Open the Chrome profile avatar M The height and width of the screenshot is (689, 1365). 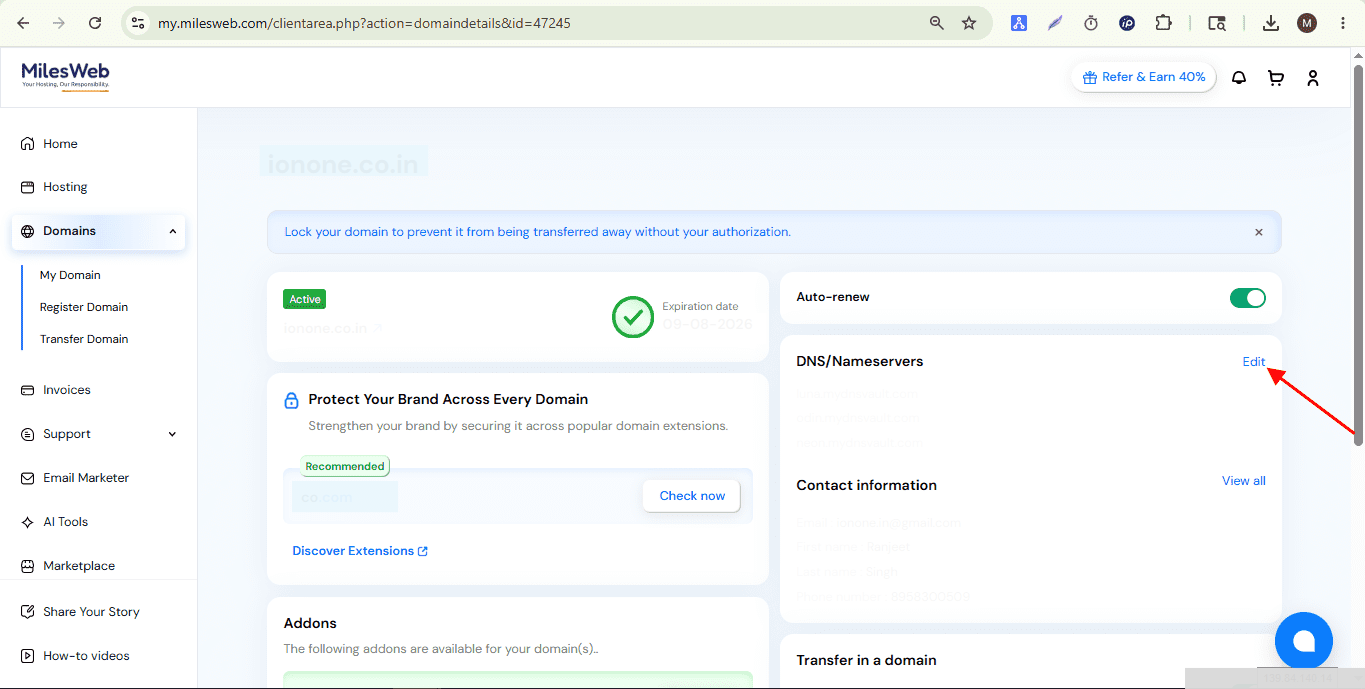point(1307,23)
